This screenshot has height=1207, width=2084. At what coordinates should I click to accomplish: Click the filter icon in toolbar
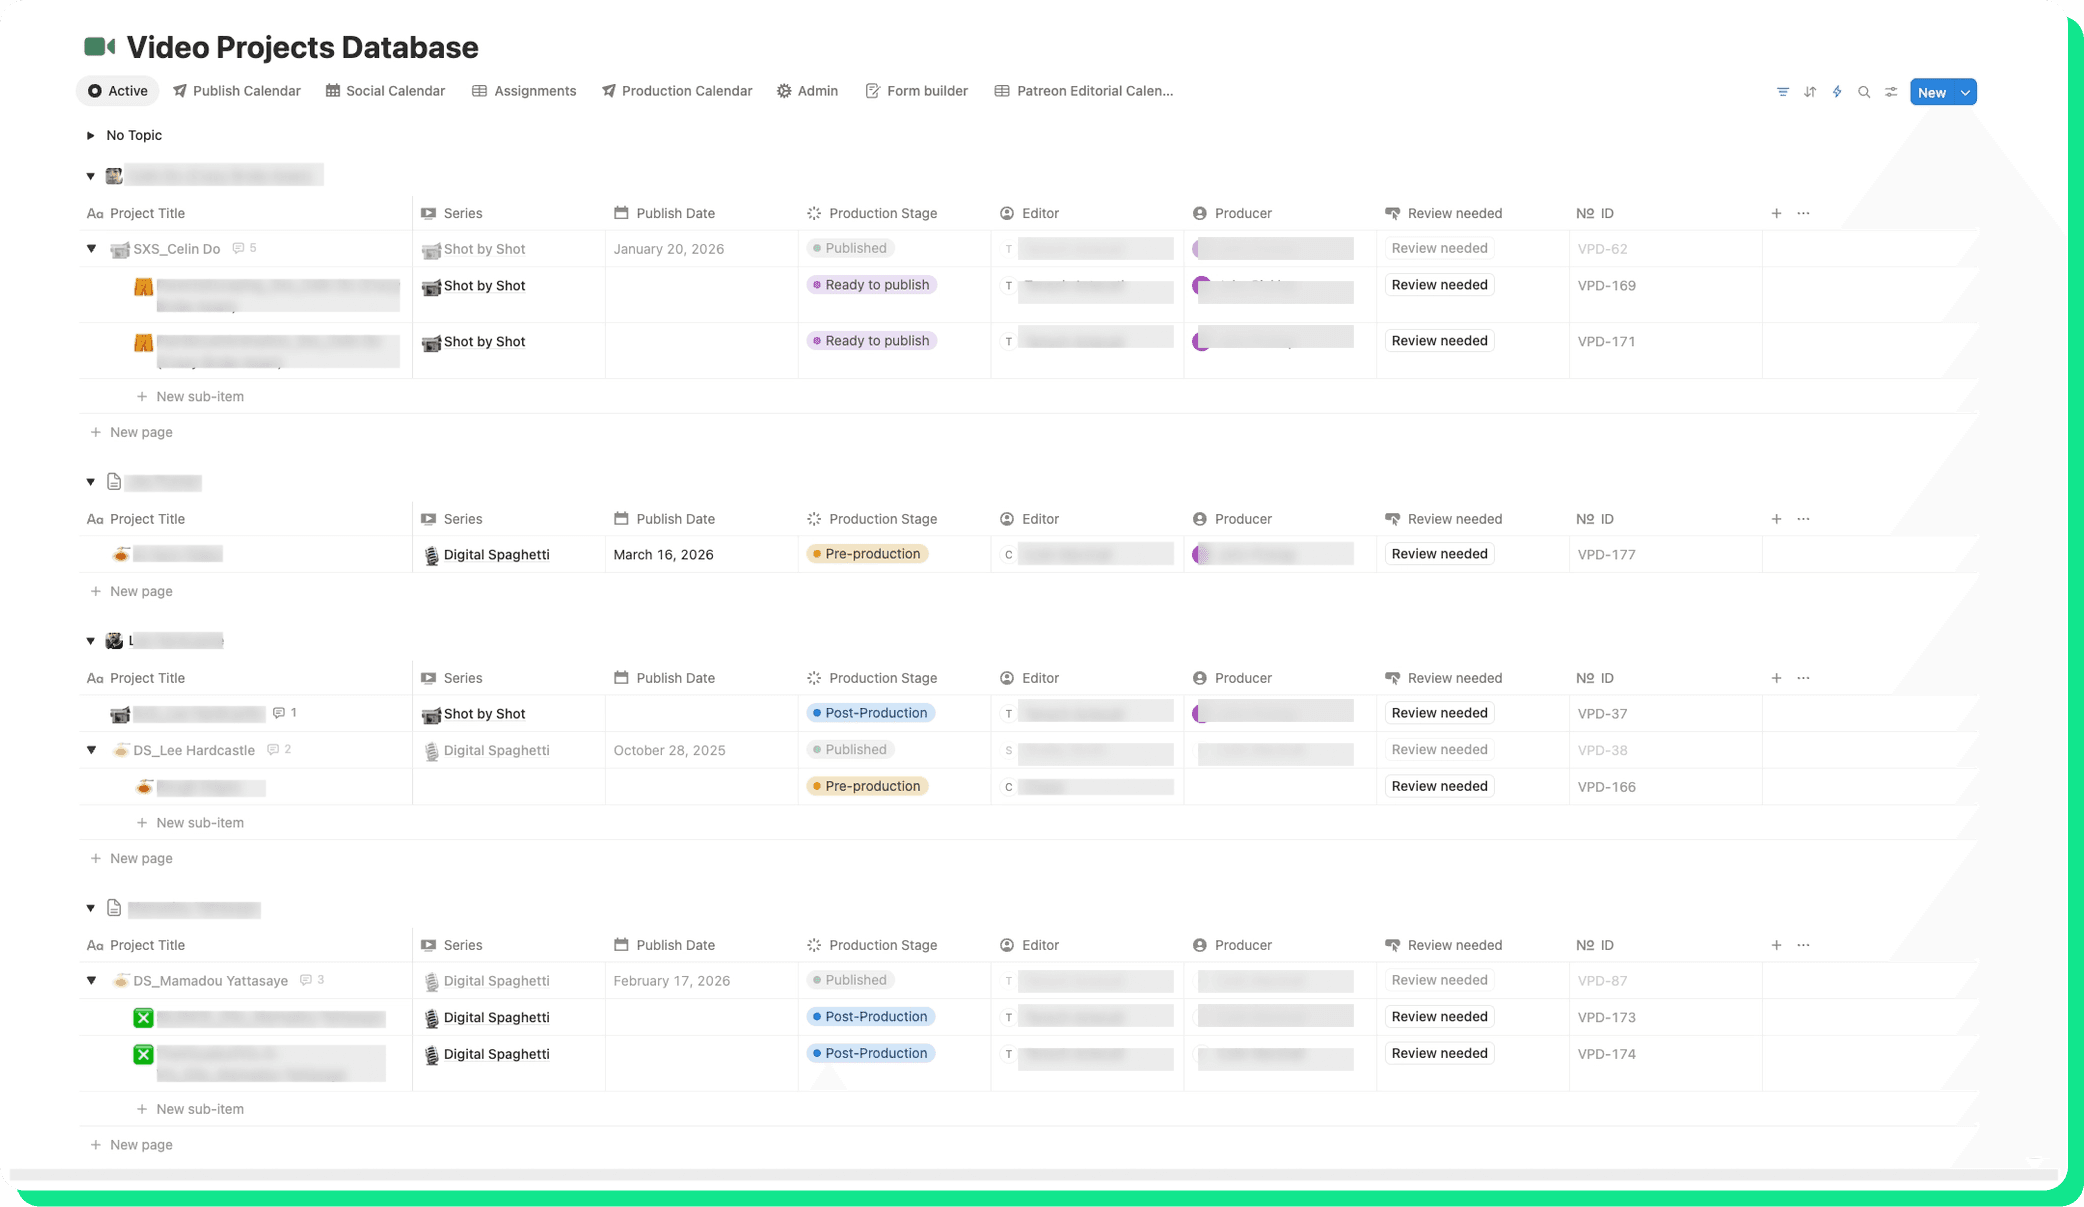[x=1782, y=92]
